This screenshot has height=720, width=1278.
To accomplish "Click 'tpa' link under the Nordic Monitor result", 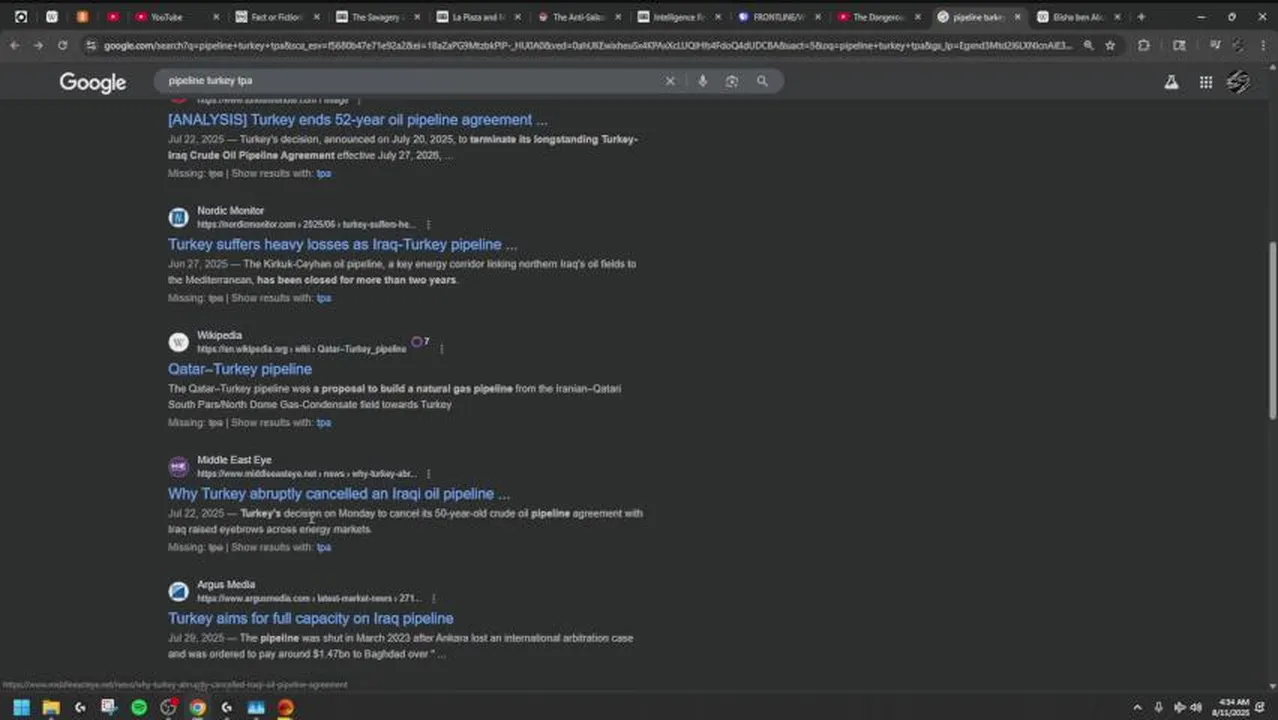I will tap(323, 298).
